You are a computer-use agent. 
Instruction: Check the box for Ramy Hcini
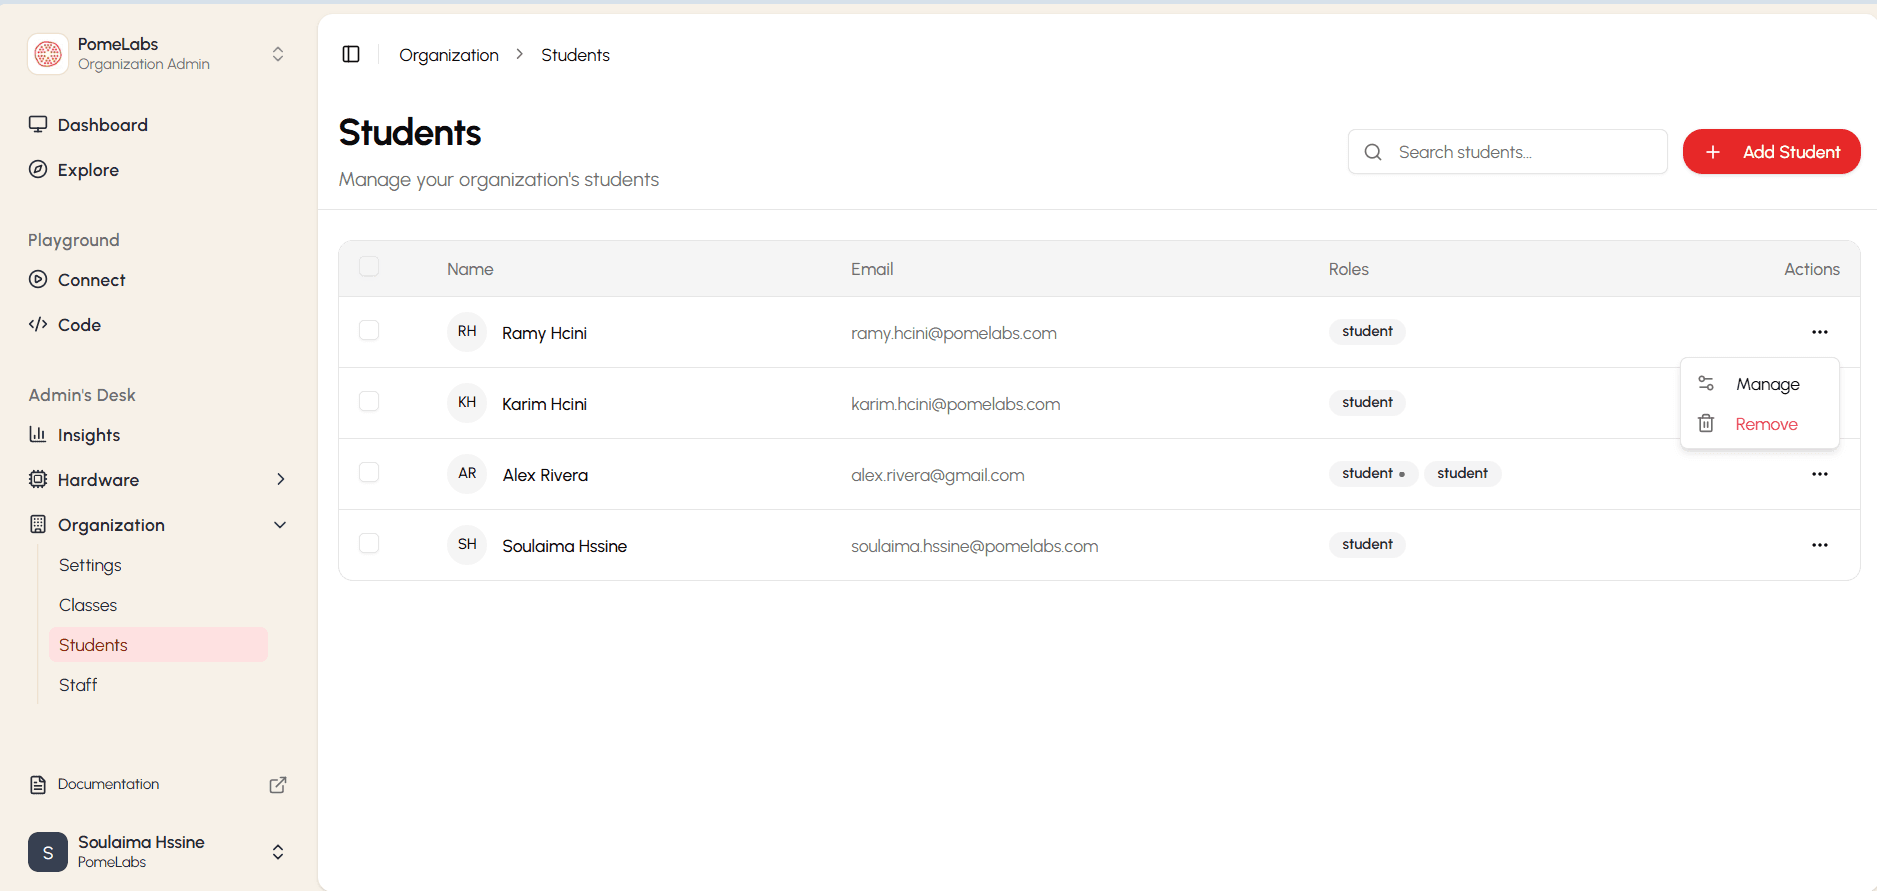369,330
